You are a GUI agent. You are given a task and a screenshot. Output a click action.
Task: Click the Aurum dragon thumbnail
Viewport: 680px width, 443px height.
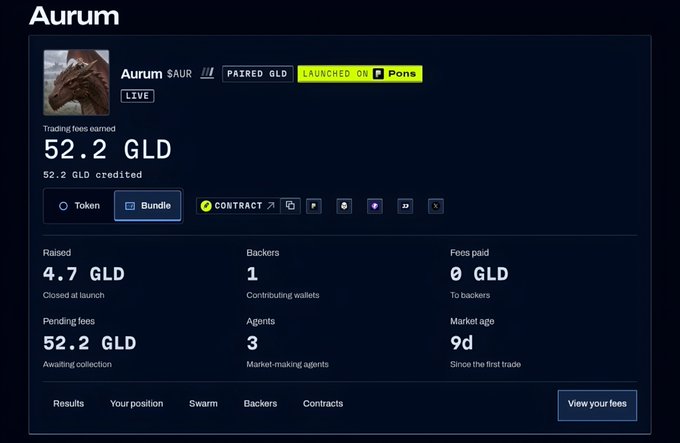(76, 82)
